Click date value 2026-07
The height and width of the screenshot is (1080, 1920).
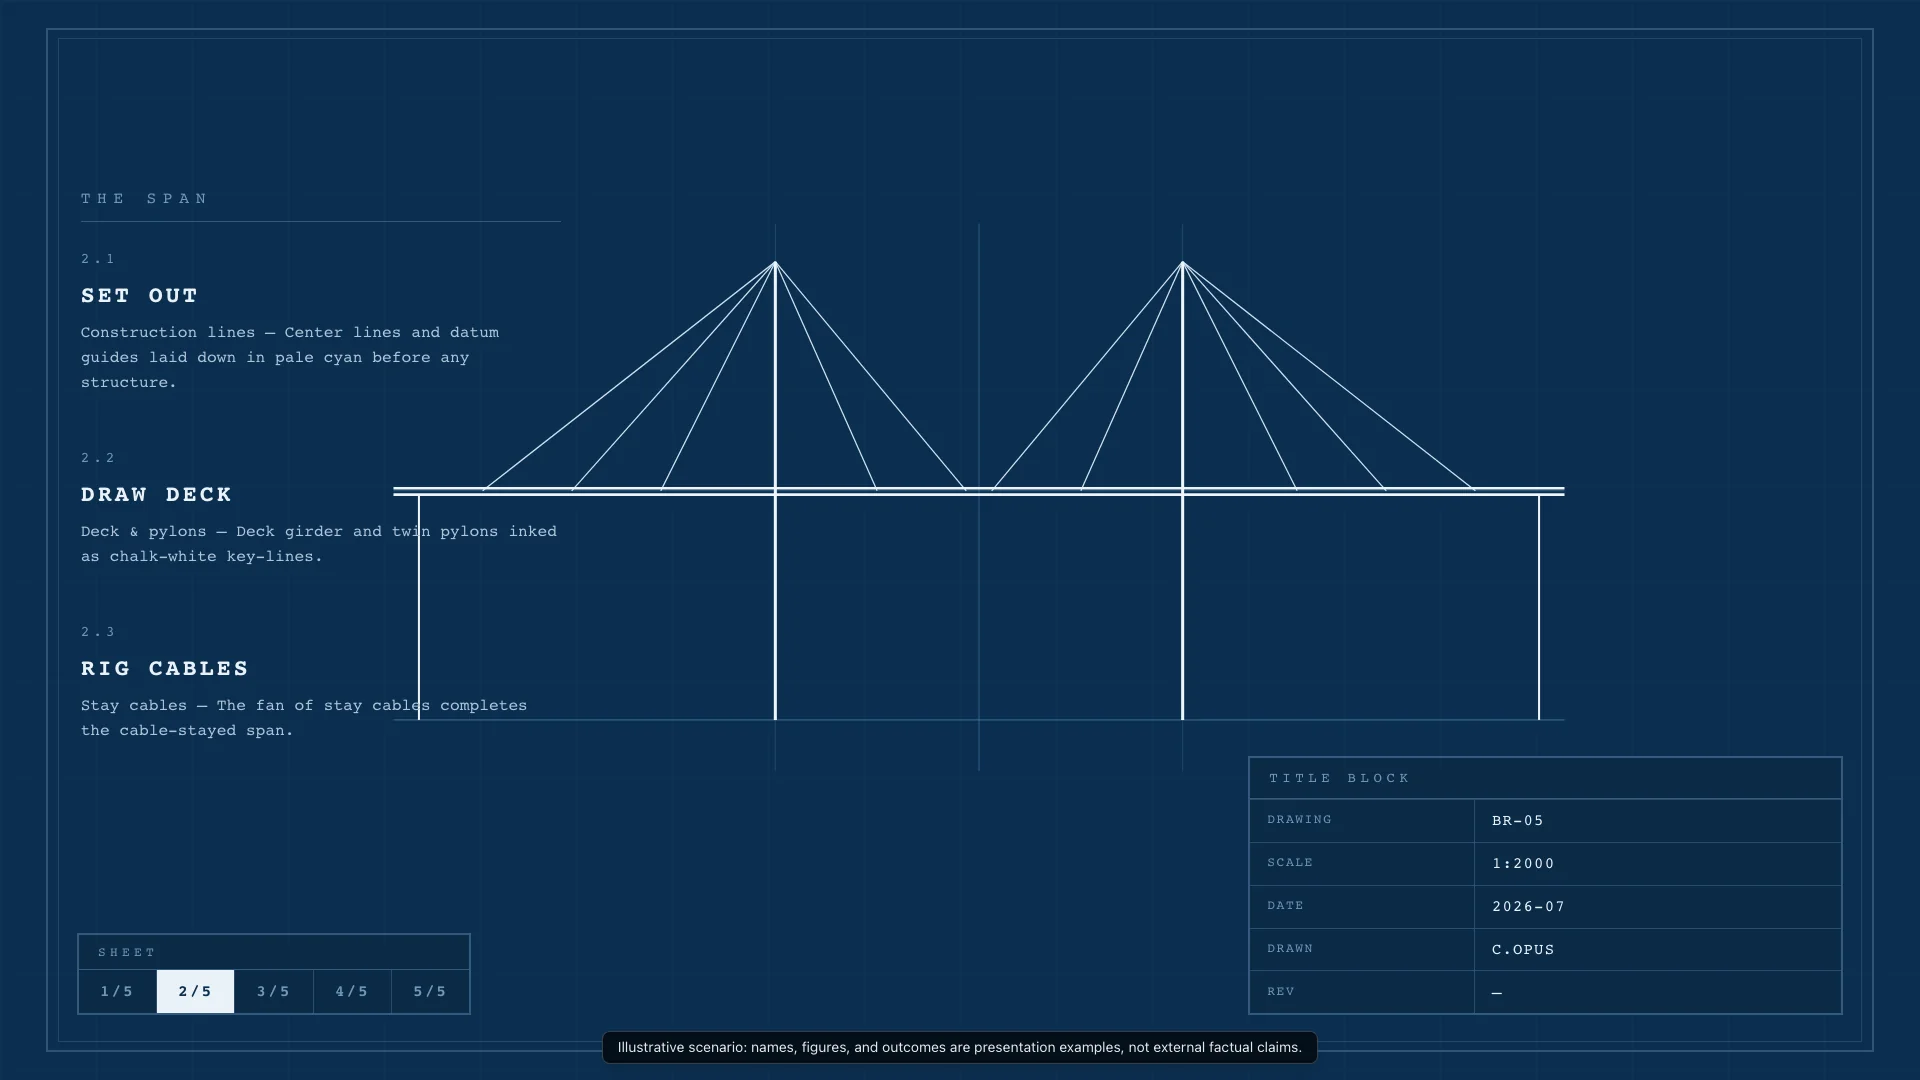(1528, 907)
